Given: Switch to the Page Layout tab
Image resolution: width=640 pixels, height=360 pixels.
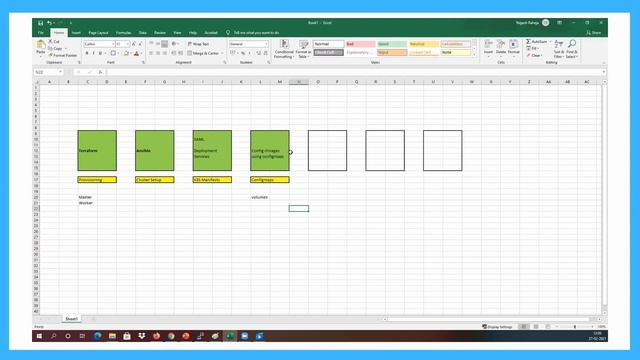Looking at the screenshot, I should click(98, 33).
